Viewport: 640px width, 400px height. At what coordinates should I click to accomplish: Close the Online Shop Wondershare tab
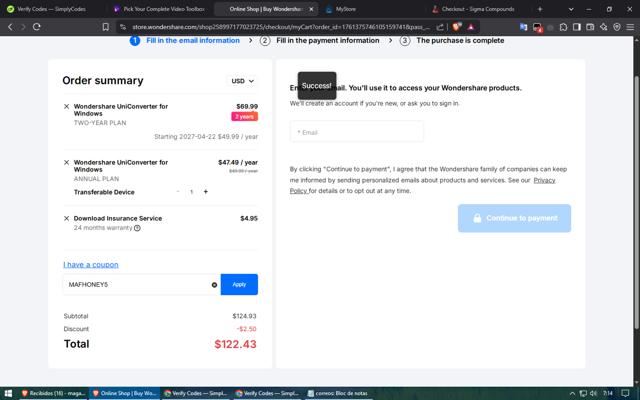[311, 9]
